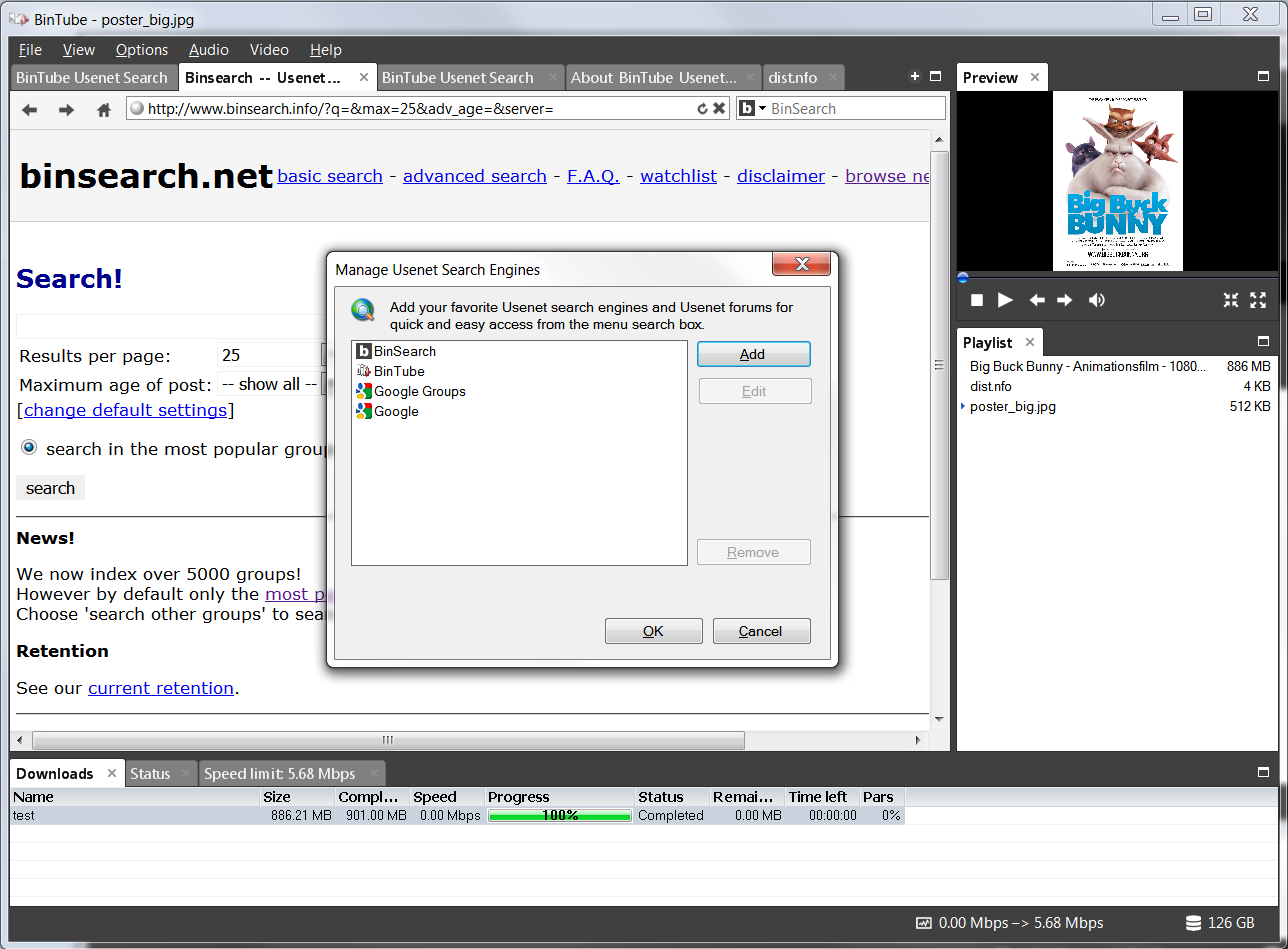Image resolution: width=1288 pixels, height=949 pixels.
Task: Select Google in the engine list
Action: 387,411
